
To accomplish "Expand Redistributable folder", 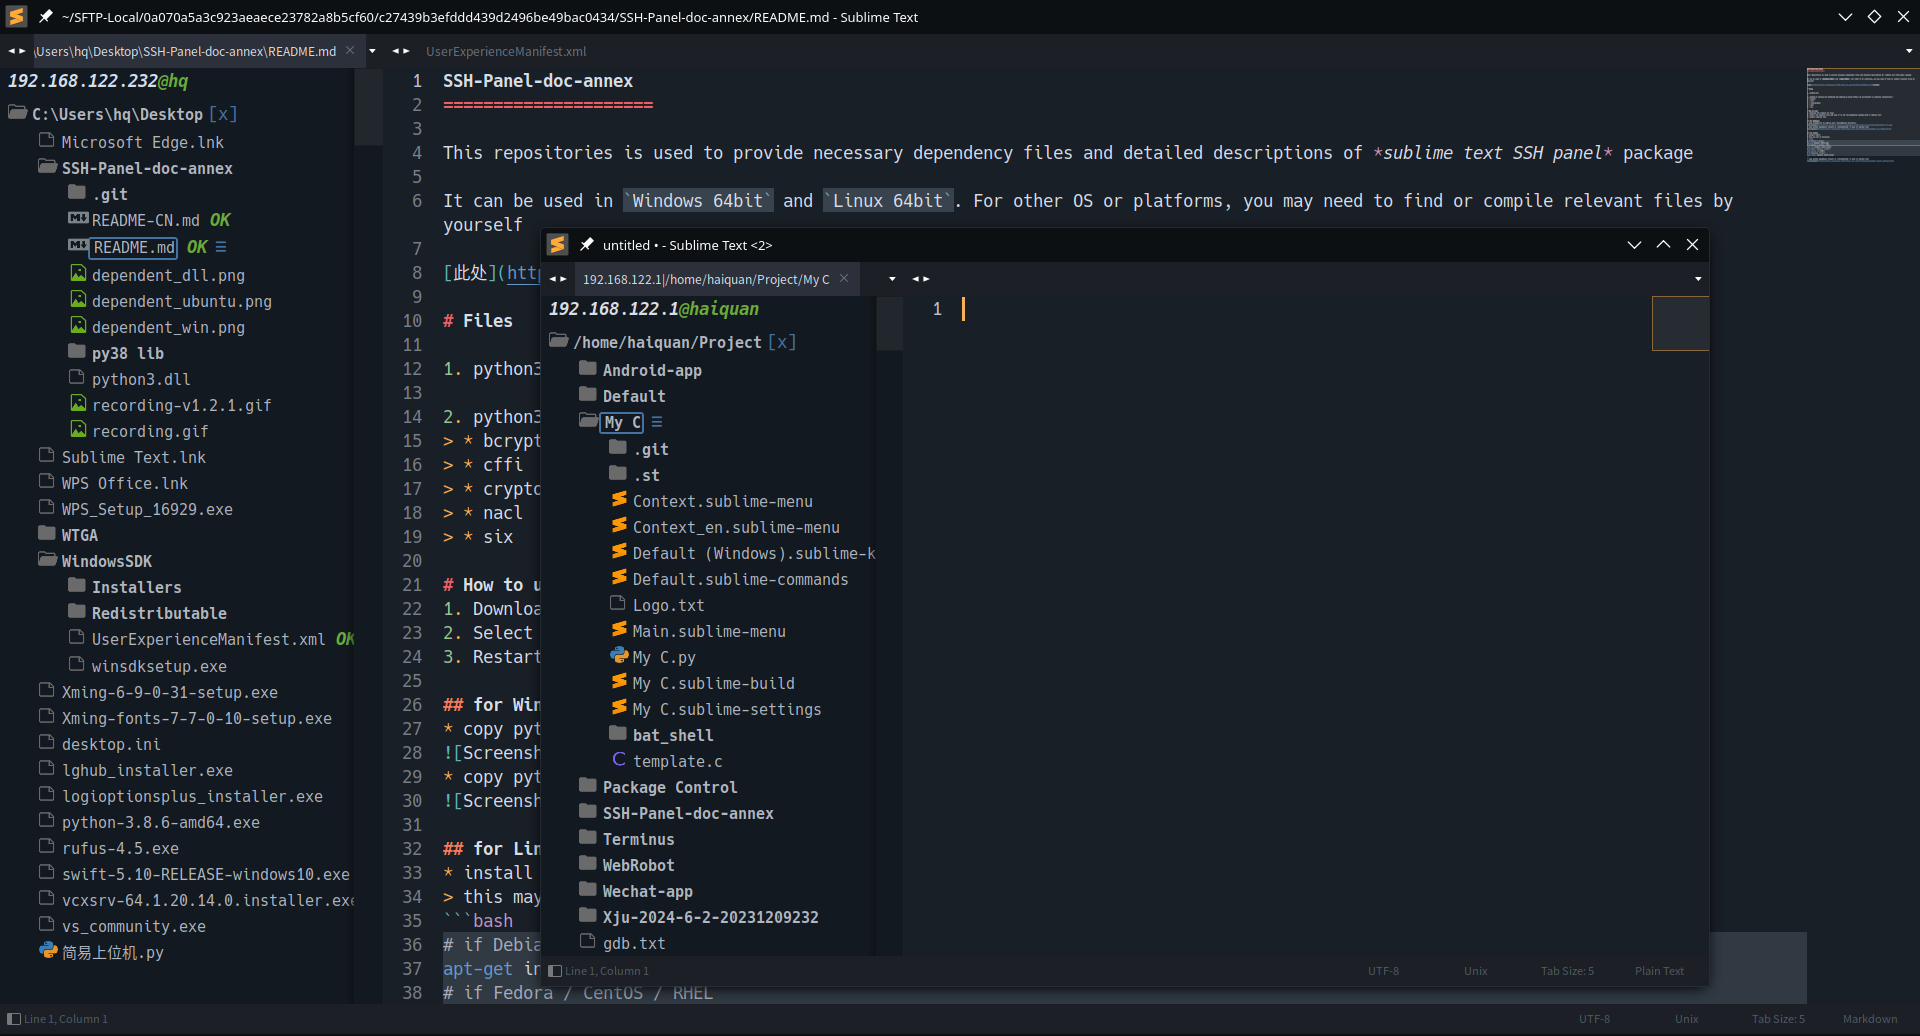I will point(77,611).
